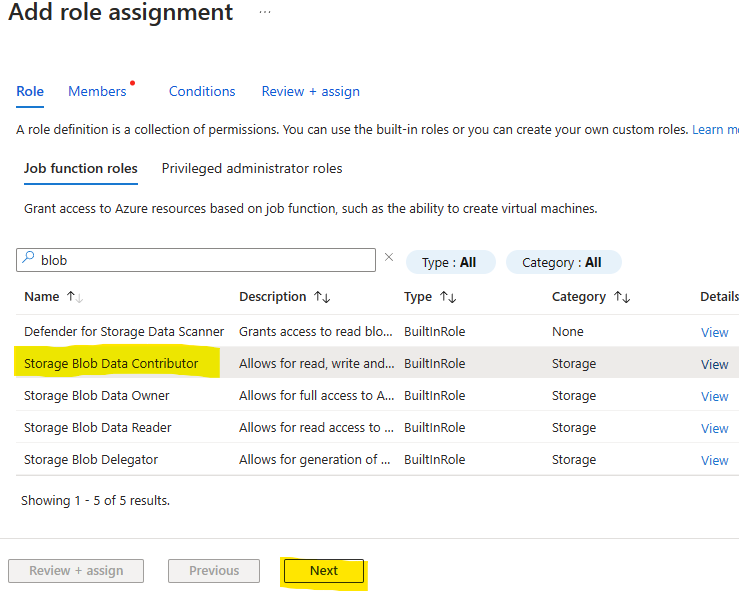Select the Defender for Storage Data Scanner role
Viewport: 739px width, 592px height.
(x=124, y=332)
